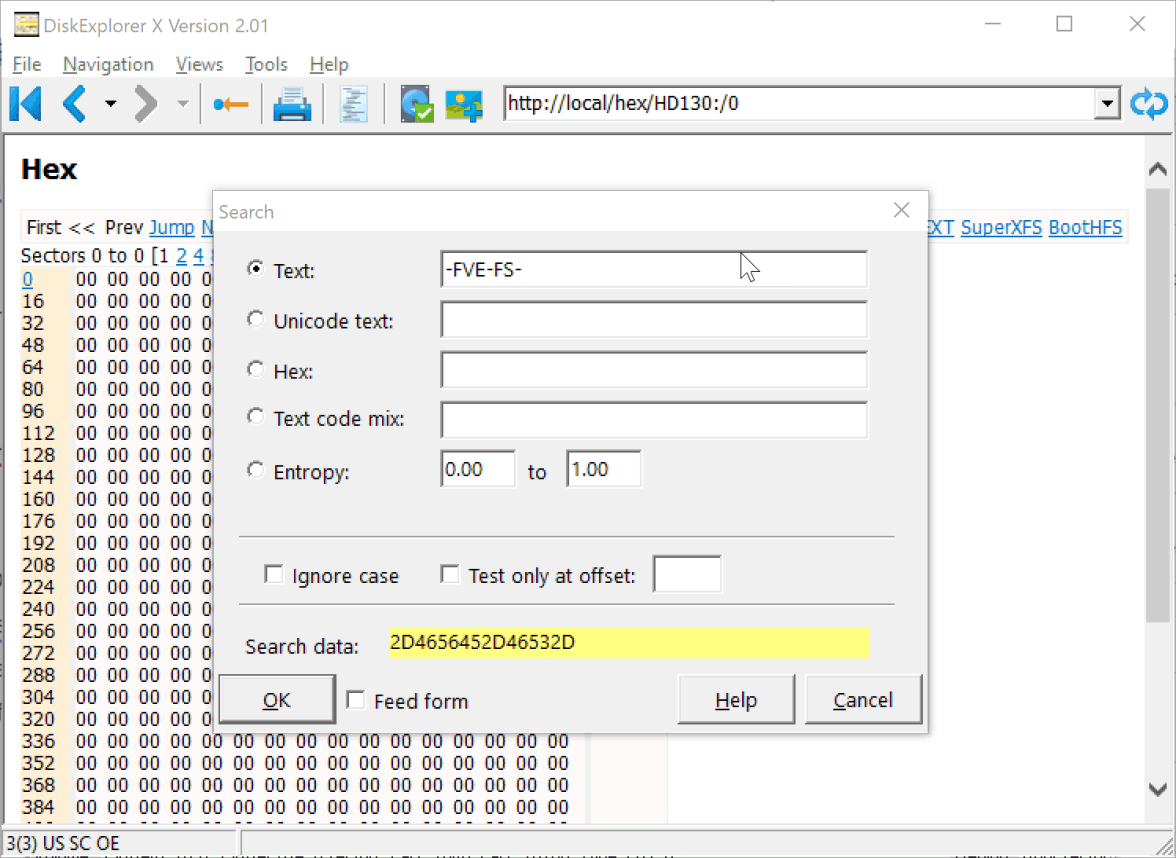This screenshot has height=858, width=1176.
Task: Enable the Ignore case checkbox
Action: pos(273,575)
